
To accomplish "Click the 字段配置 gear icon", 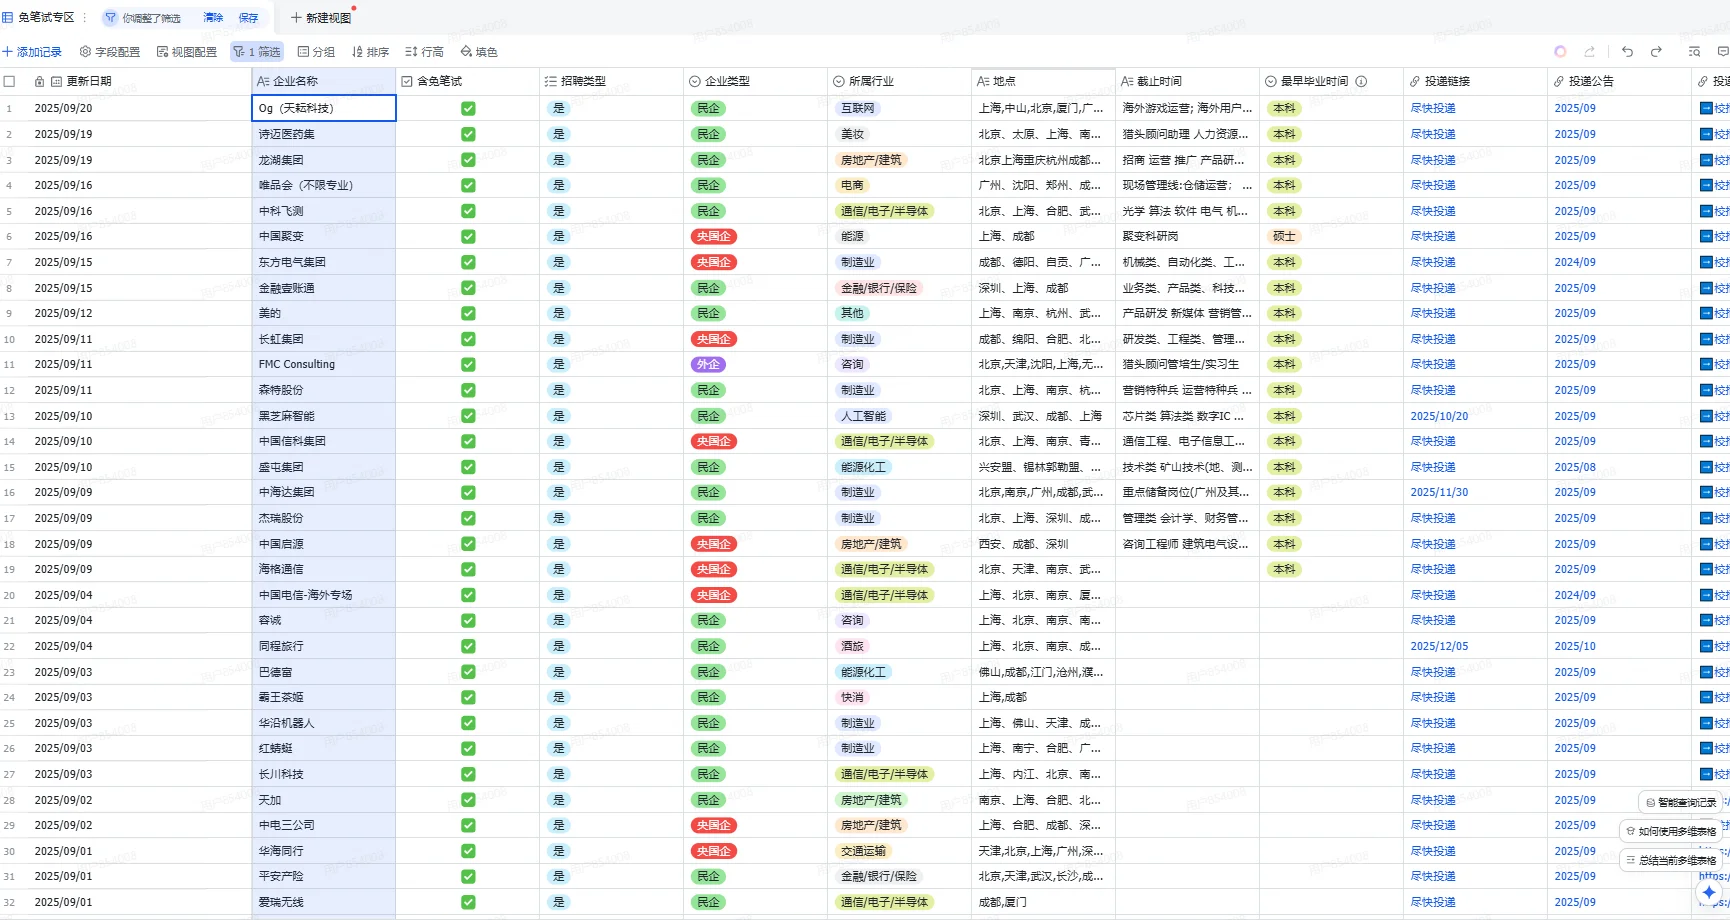I will click(85, 52).
